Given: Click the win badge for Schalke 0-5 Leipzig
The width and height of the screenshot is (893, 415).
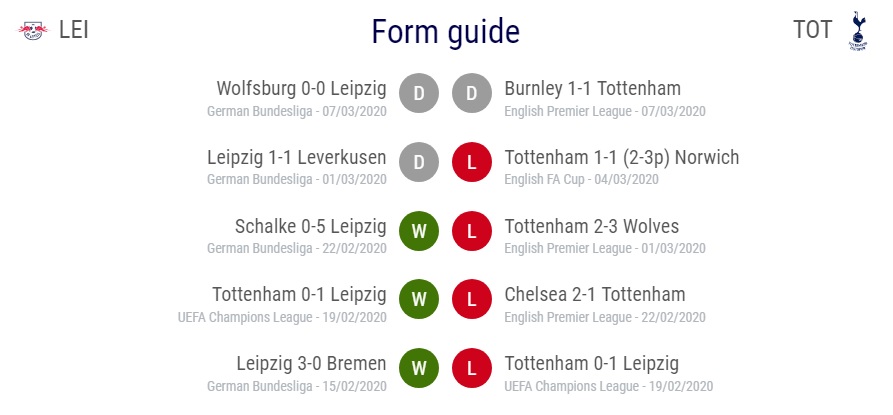Looking at the screenshot, I should (x=419, y=231).
